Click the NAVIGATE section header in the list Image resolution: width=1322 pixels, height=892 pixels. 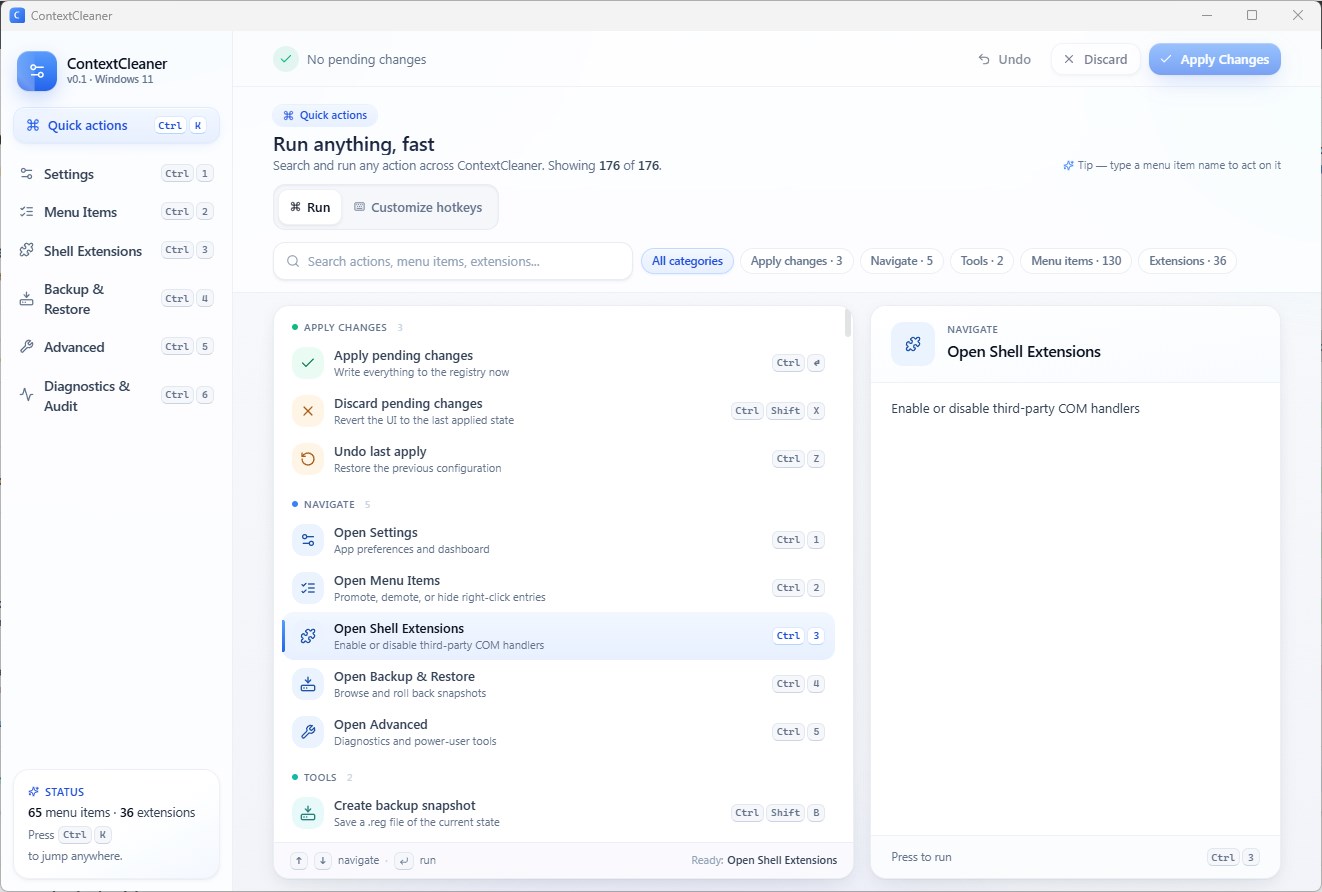tap(330, 504)
